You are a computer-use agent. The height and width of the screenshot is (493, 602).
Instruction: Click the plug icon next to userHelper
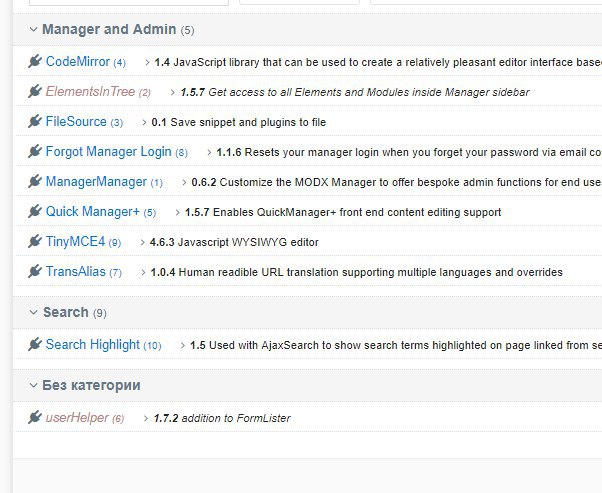tap(35, 418)
